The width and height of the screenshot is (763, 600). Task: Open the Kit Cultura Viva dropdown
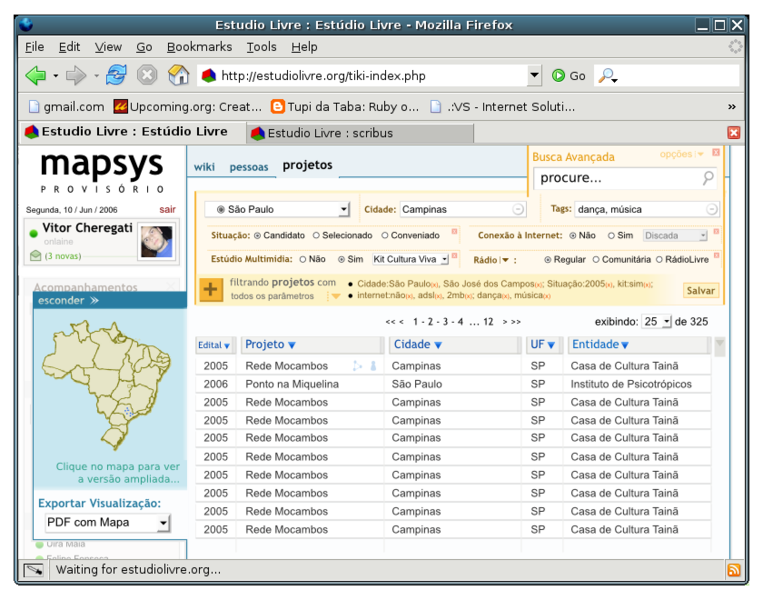[x=410, y=259]
